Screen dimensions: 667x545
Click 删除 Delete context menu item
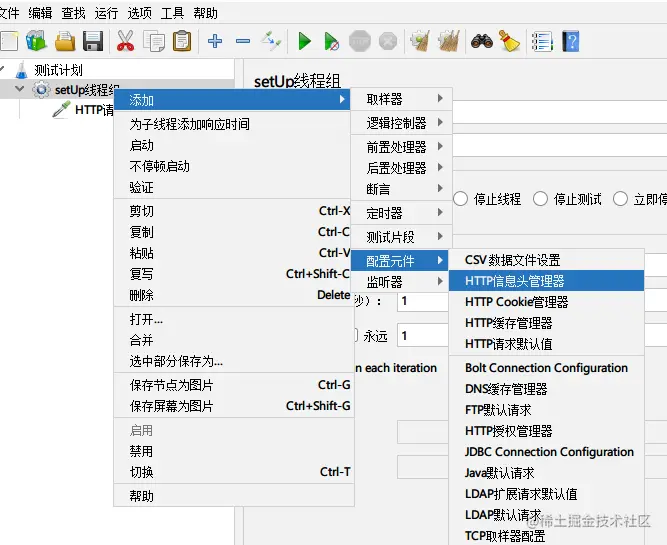point(234,295)
